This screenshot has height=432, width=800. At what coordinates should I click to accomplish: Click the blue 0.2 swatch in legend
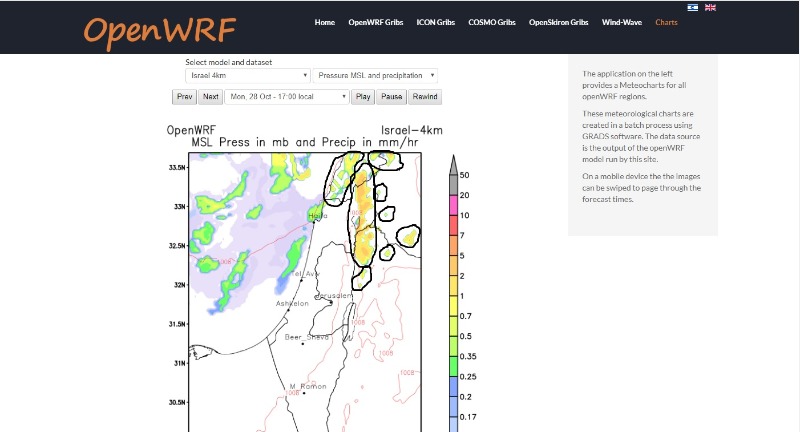pyautogui.click(x=453, y=387)
